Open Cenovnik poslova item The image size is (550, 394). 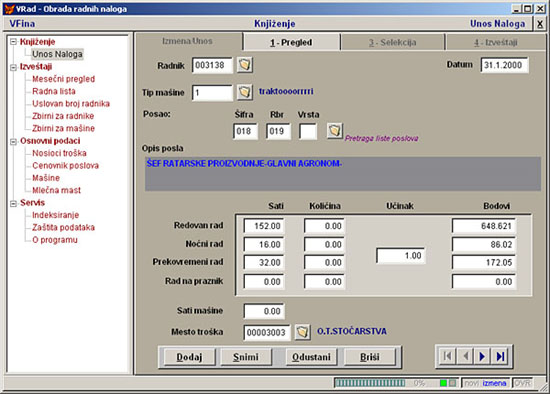66,166
